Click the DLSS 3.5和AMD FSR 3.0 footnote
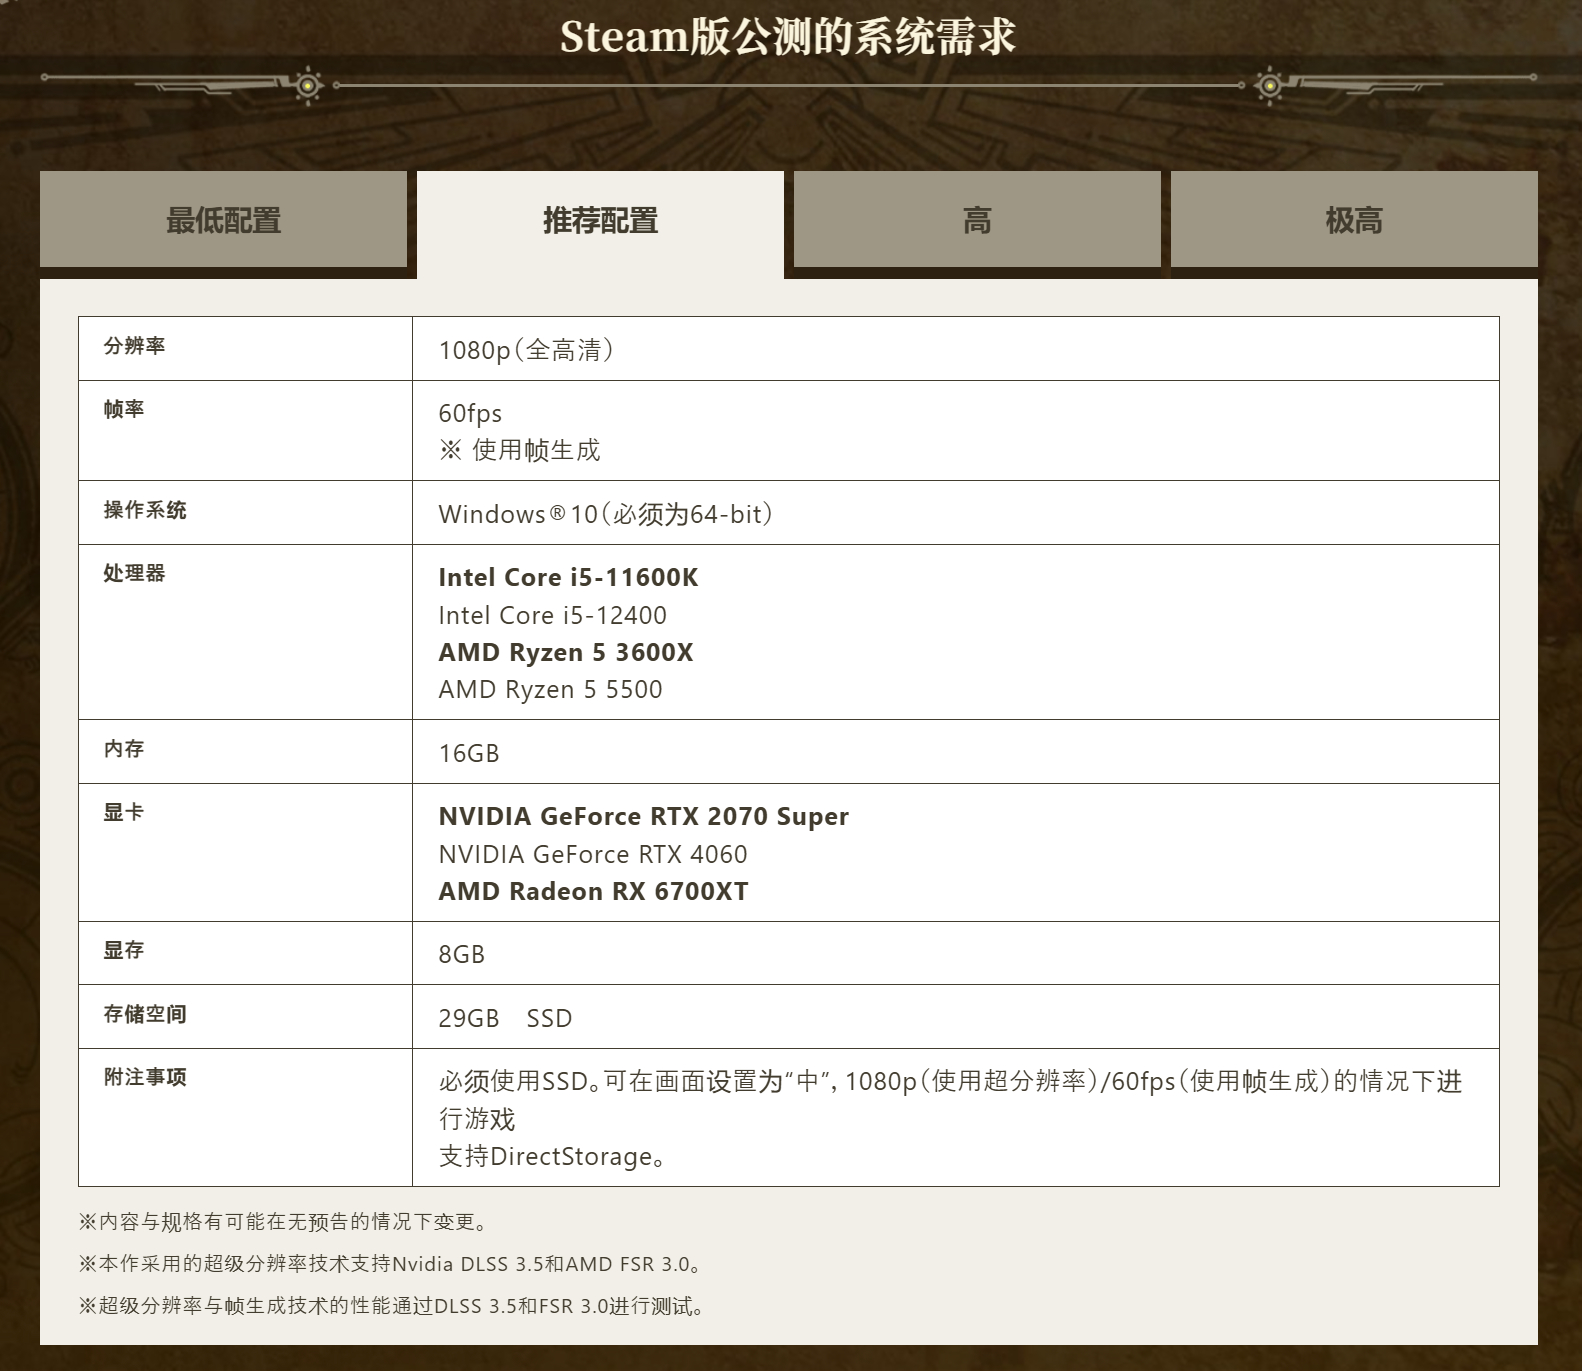This screenshot has width=1582, height=1371. [391, 1264]
